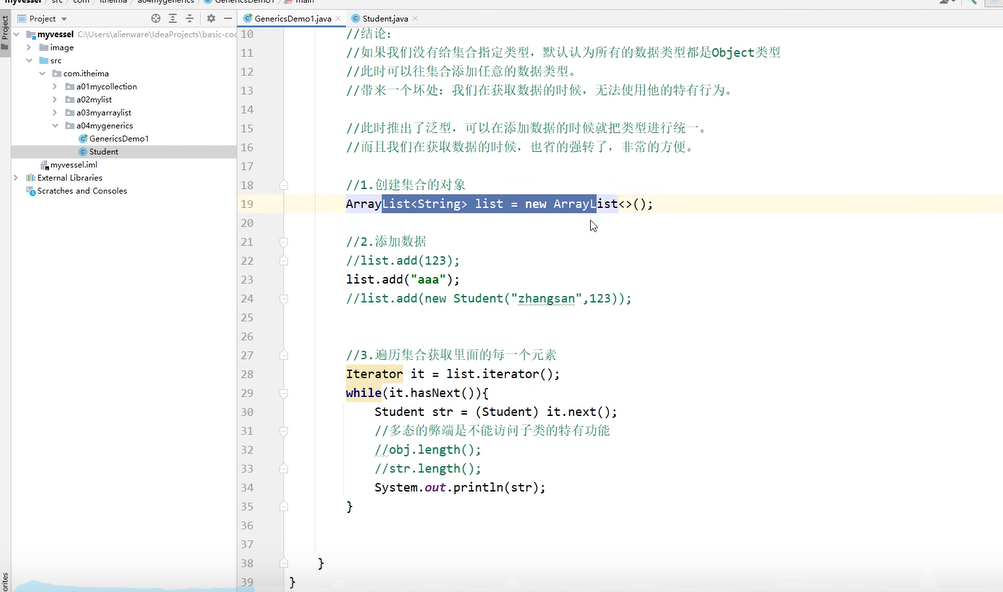Click Expand All icon in Project toolbar
Viewport: 1003px width, 592px height.
[173, 18]
